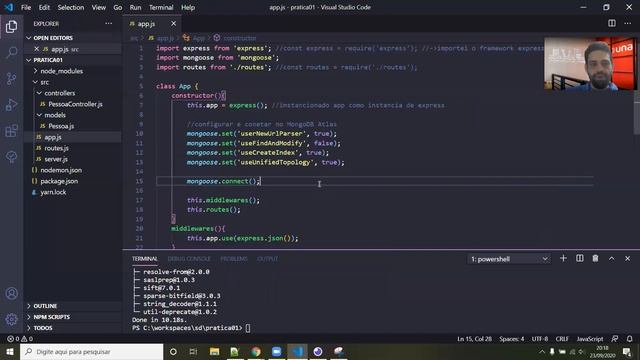640x360 pixels.
Task: Open Source Control view in activity bar
Action: tap(11, 78)
